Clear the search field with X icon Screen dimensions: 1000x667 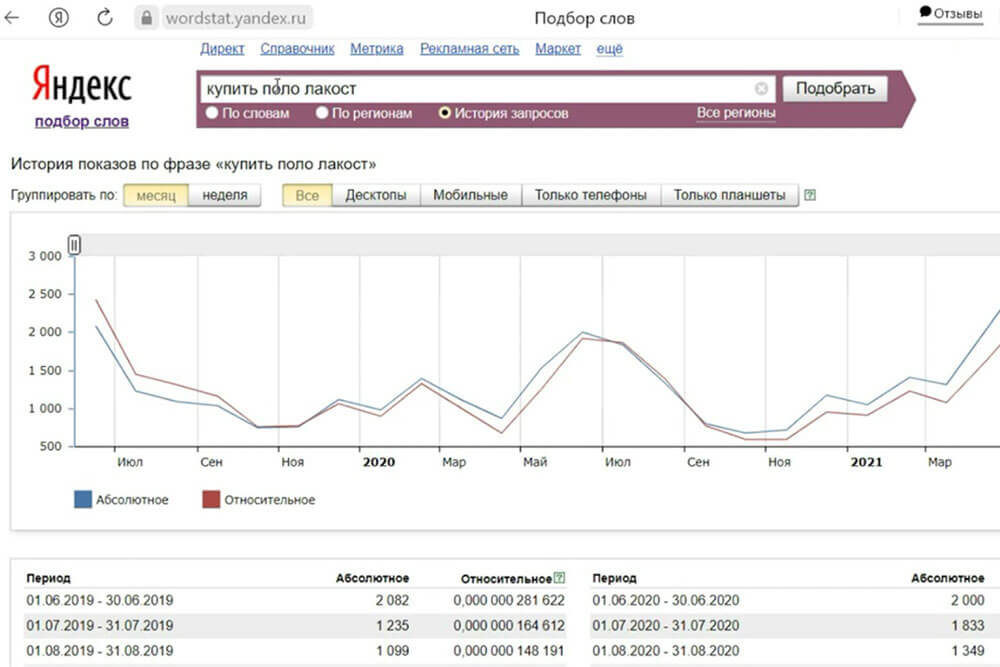[761, 88]
